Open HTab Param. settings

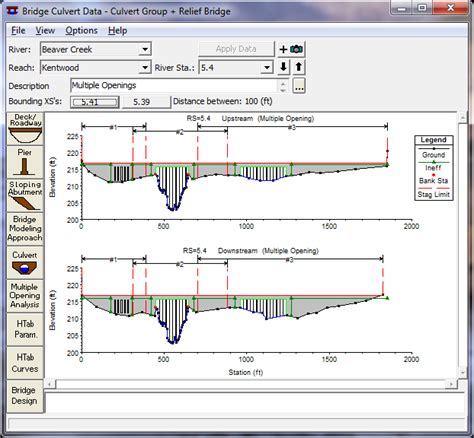(x=25, y=329)
